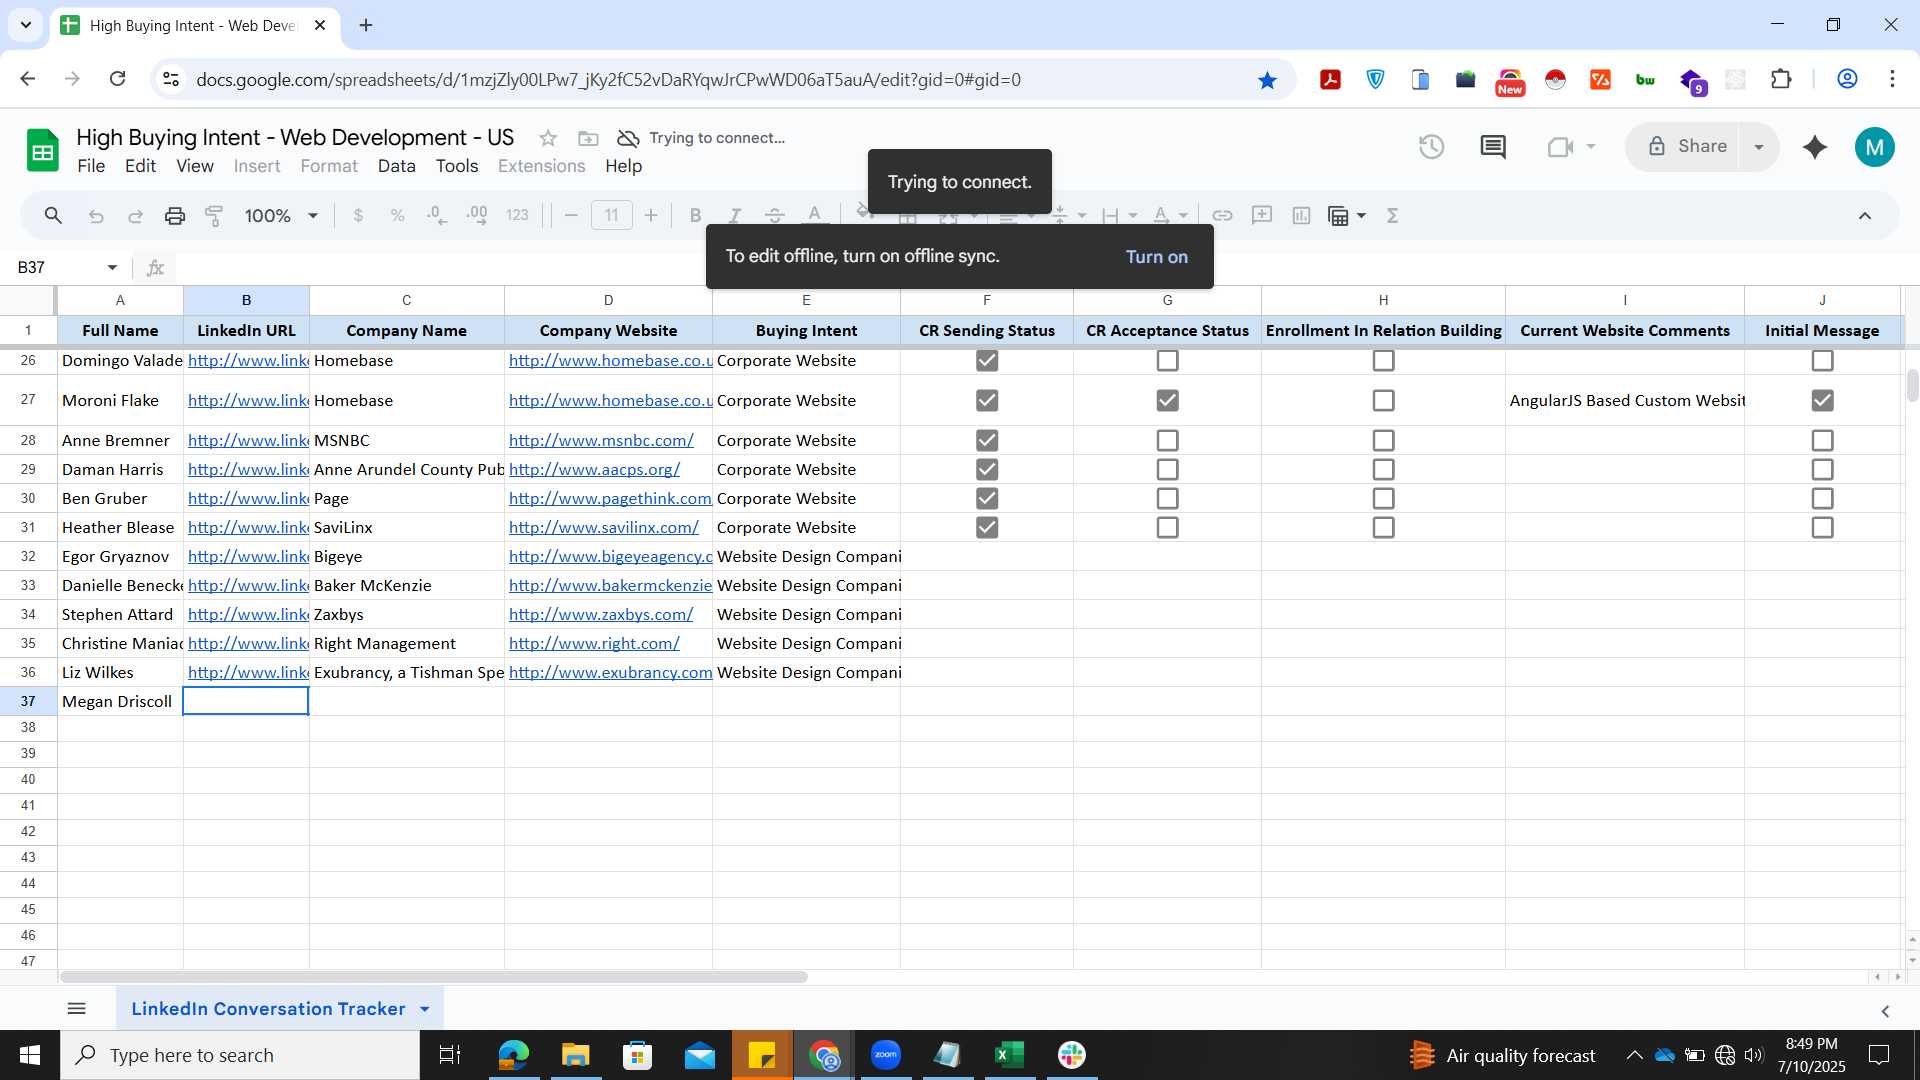The width and height of the screenshot is (1920, 1080).
Task: Uncheck Initial Message for Moroni Flake
Action: (x=1822, y=401)
